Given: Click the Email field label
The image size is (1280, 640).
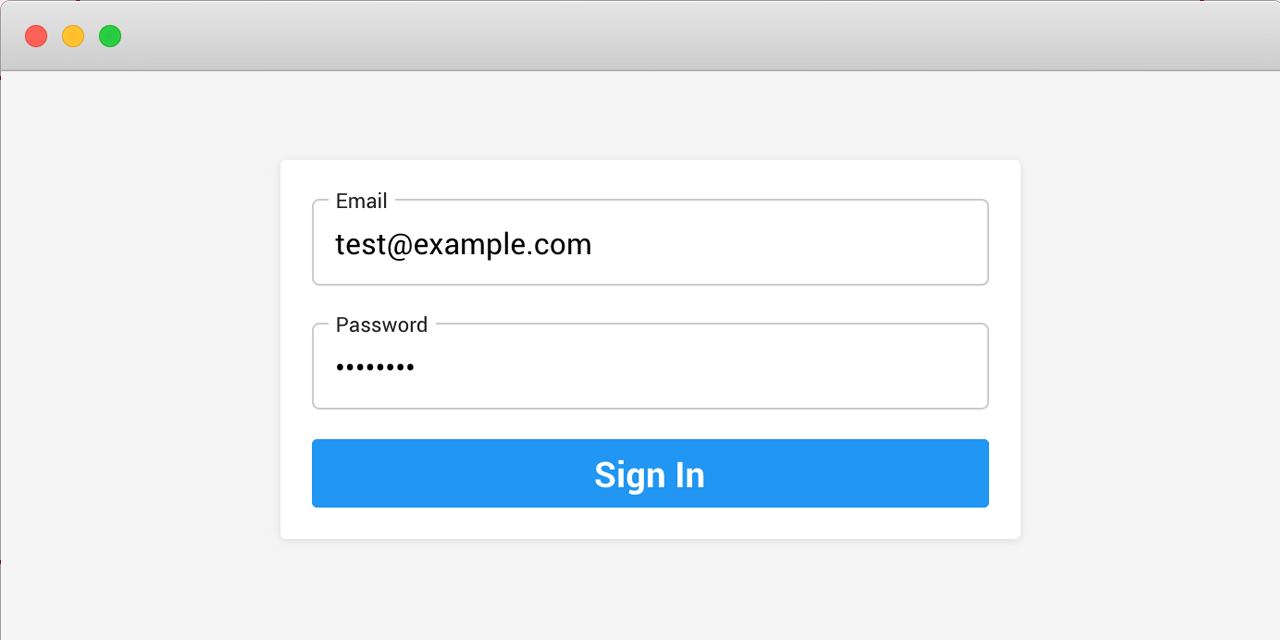Looking at the screenshot, I should pyautogui.click(x=361, y=201).
